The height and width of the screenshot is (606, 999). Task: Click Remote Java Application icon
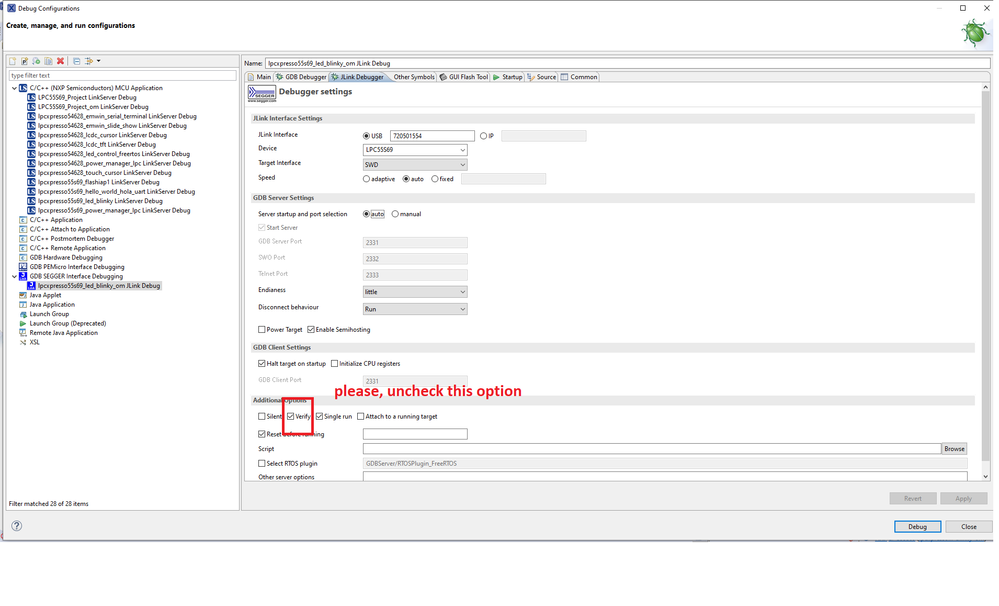[23, 333]
